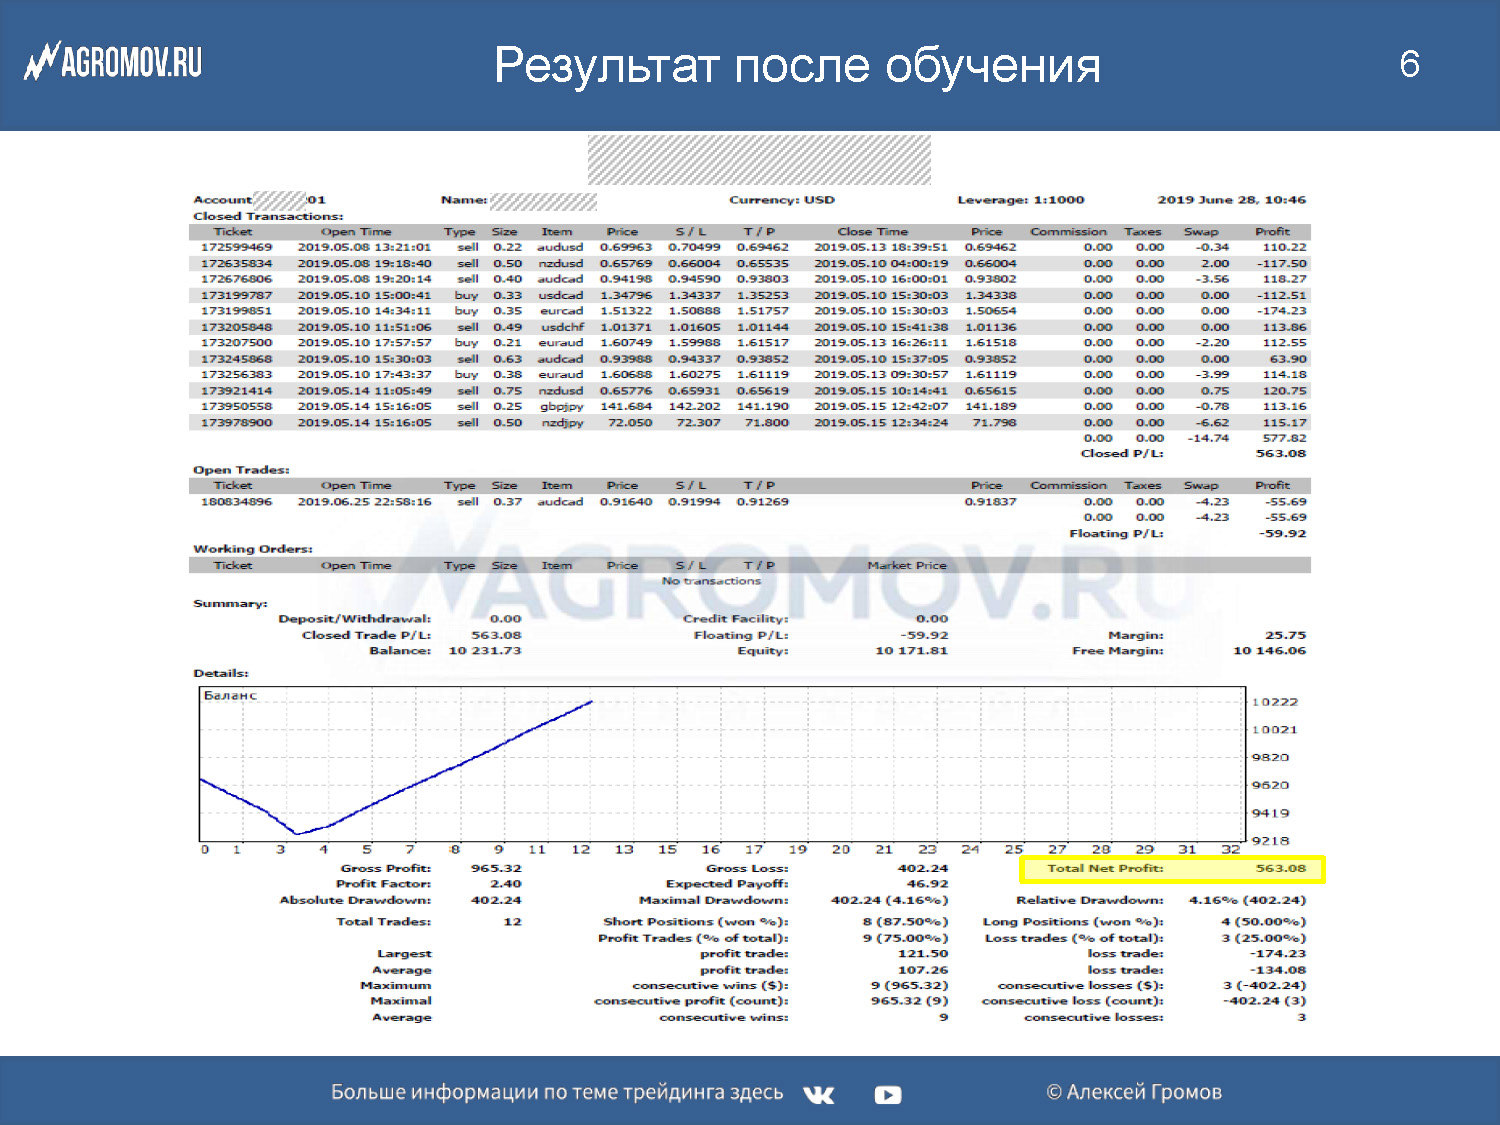The image size is (1500, 1125).
Task: Click the Total Trades value 12
Action: click(x=513, y=922)
